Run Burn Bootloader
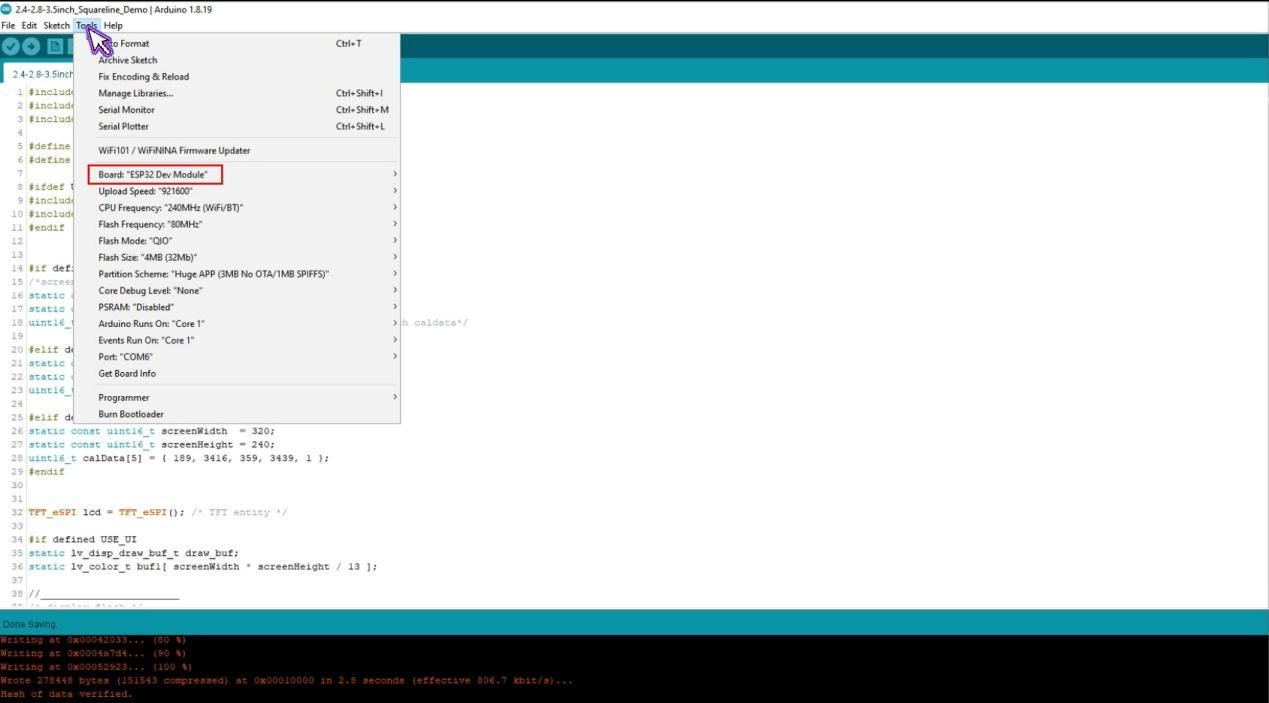Image resolution: width=1269 pixels, height=703 pixels. (x=131, y=414)
